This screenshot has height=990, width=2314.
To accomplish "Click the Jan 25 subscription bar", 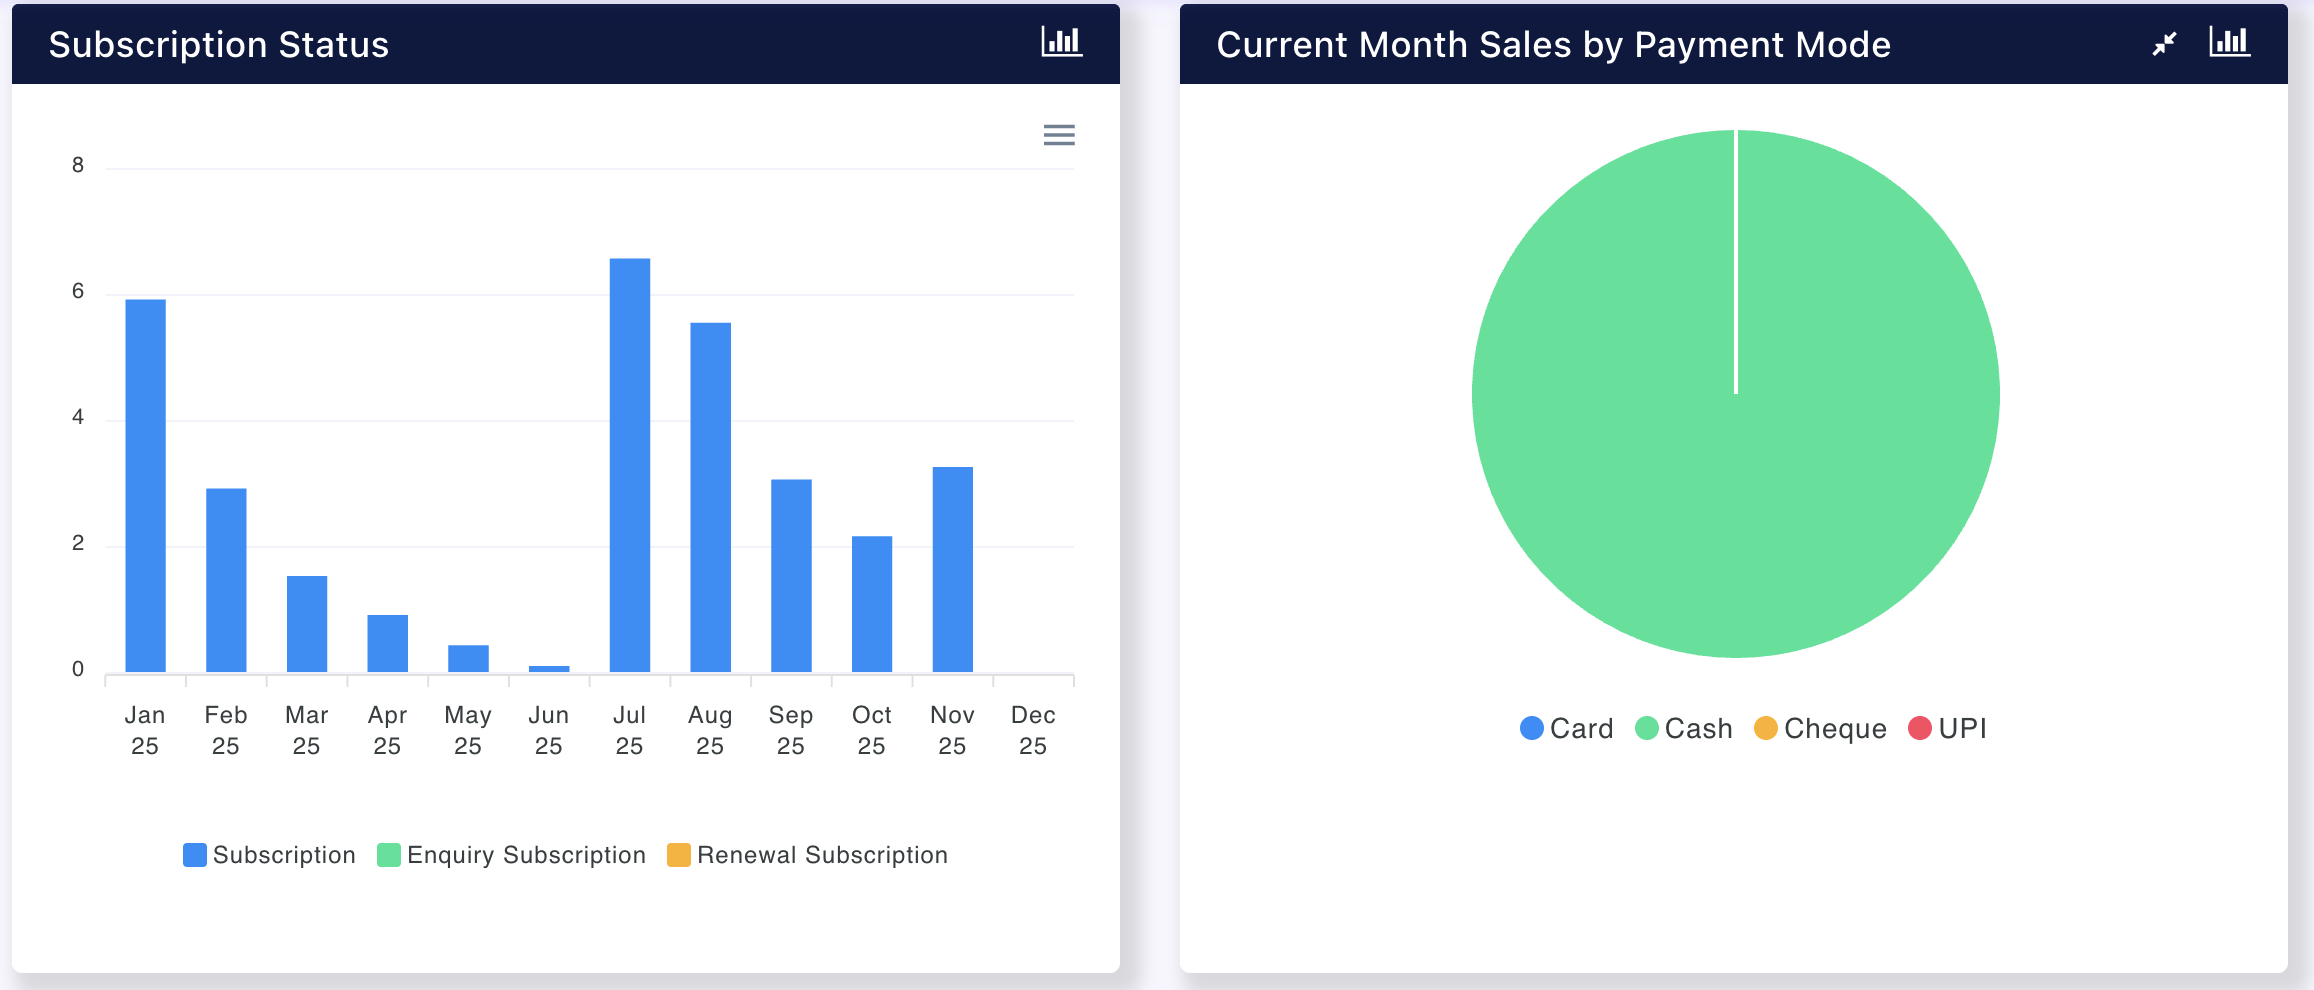I will click(145, 485).
